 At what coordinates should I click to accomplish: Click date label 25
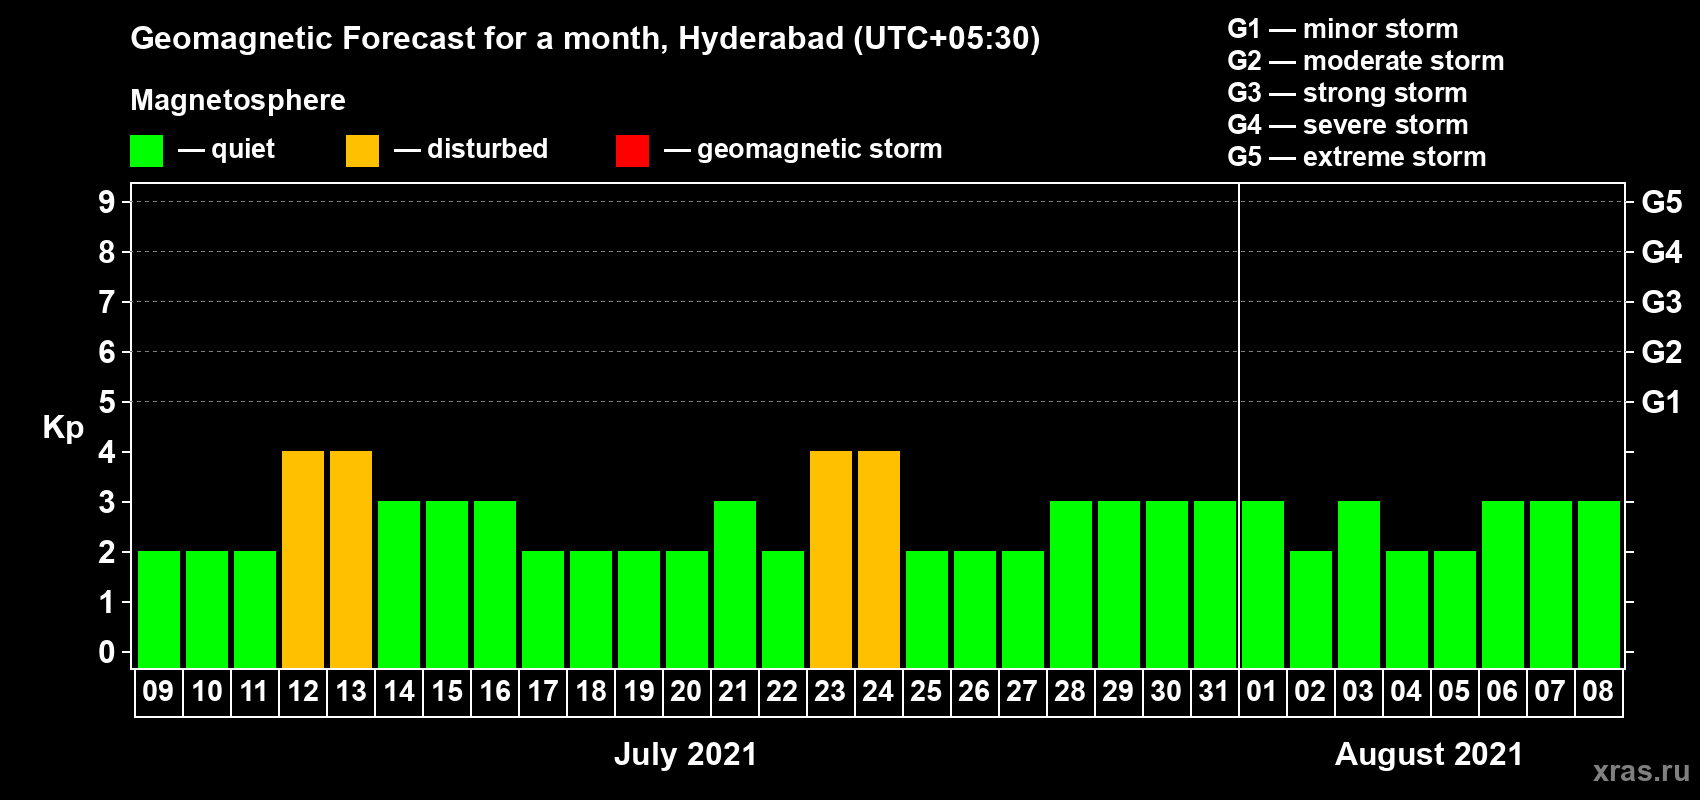[926, 691]
